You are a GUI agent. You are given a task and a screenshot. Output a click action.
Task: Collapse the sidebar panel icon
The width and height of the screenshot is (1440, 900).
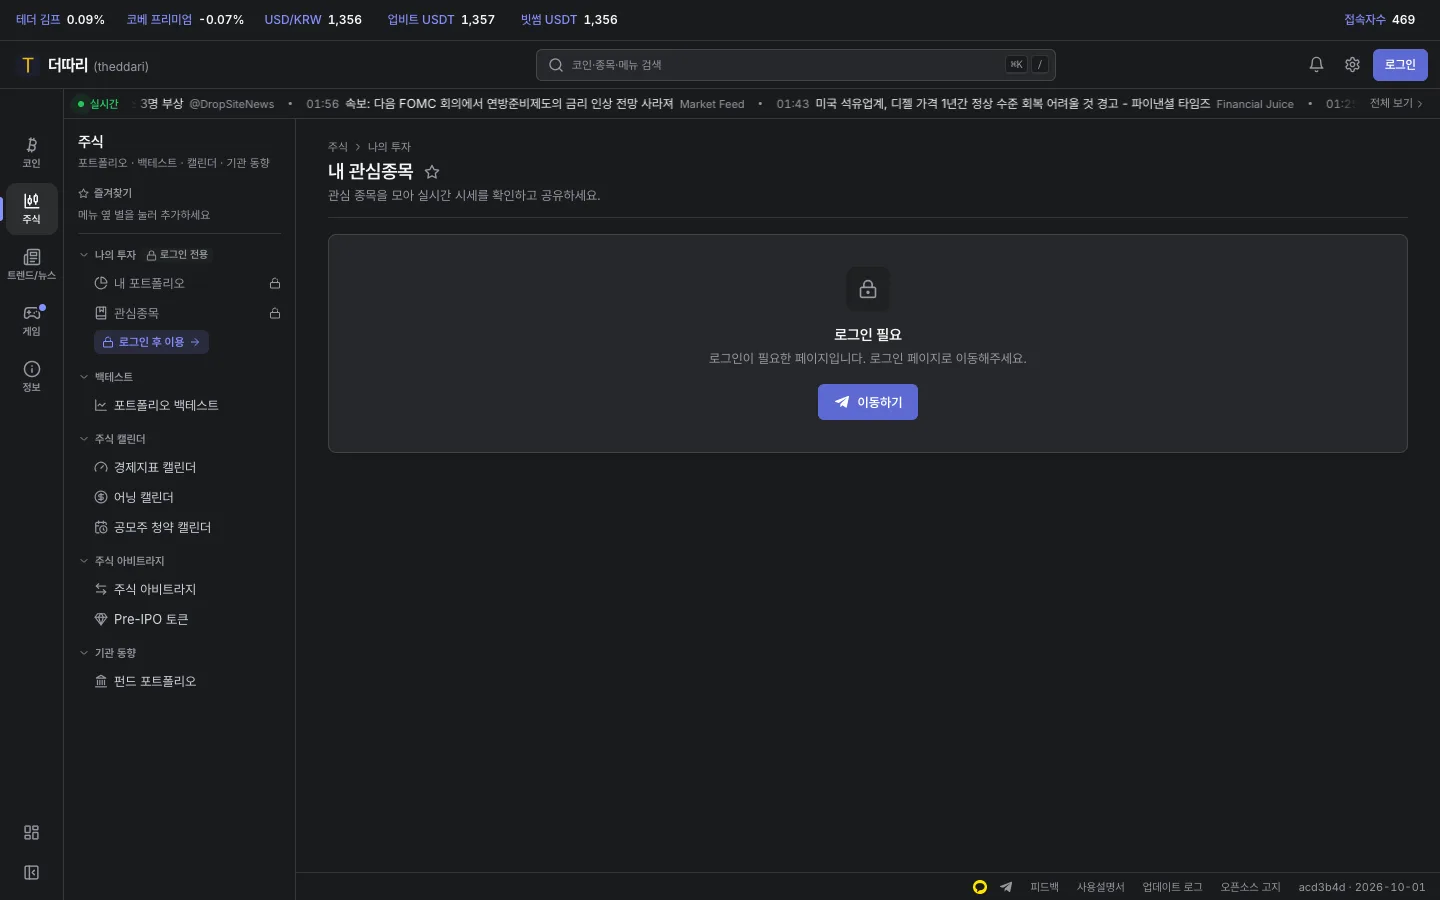pyautogui.click(x=31, y=873)
